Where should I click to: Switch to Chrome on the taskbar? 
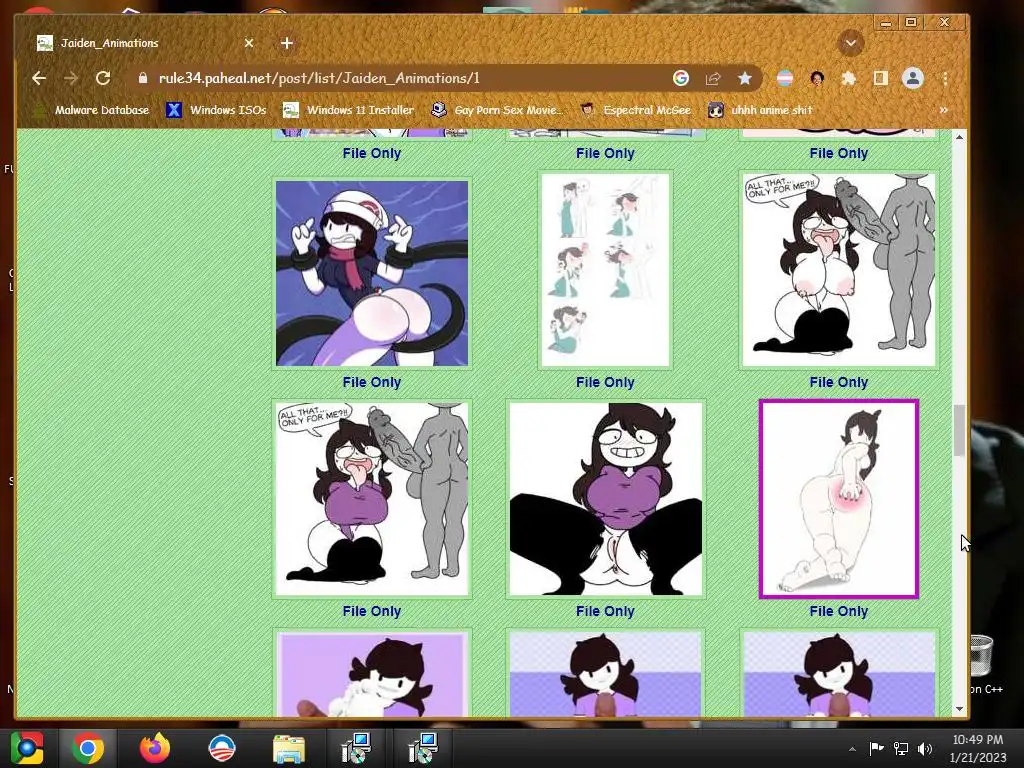[88, 748]
